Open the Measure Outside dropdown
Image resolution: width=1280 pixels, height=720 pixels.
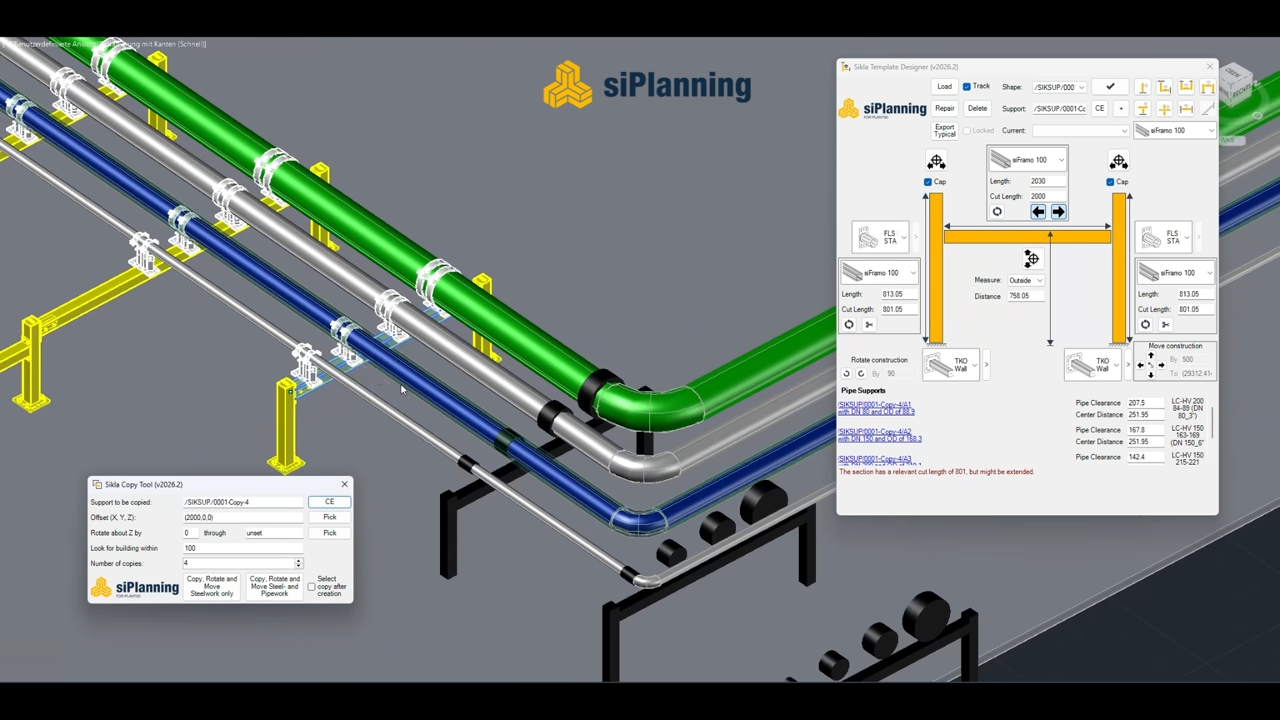(x=1026, y=280)
